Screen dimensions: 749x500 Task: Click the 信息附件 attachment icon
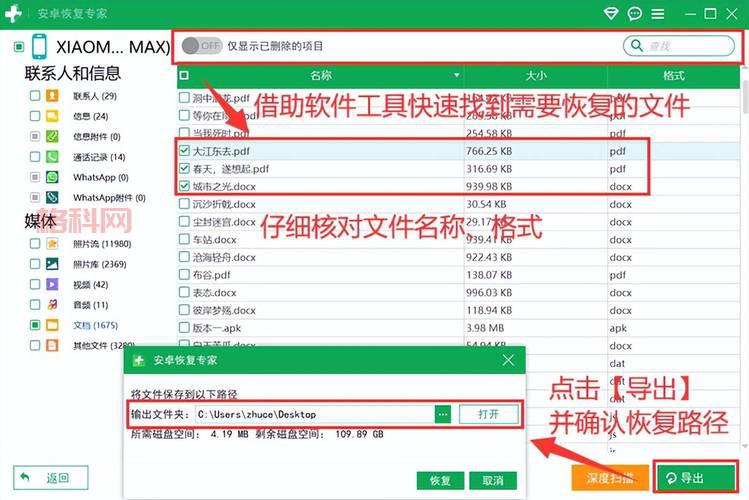(52, 137)
